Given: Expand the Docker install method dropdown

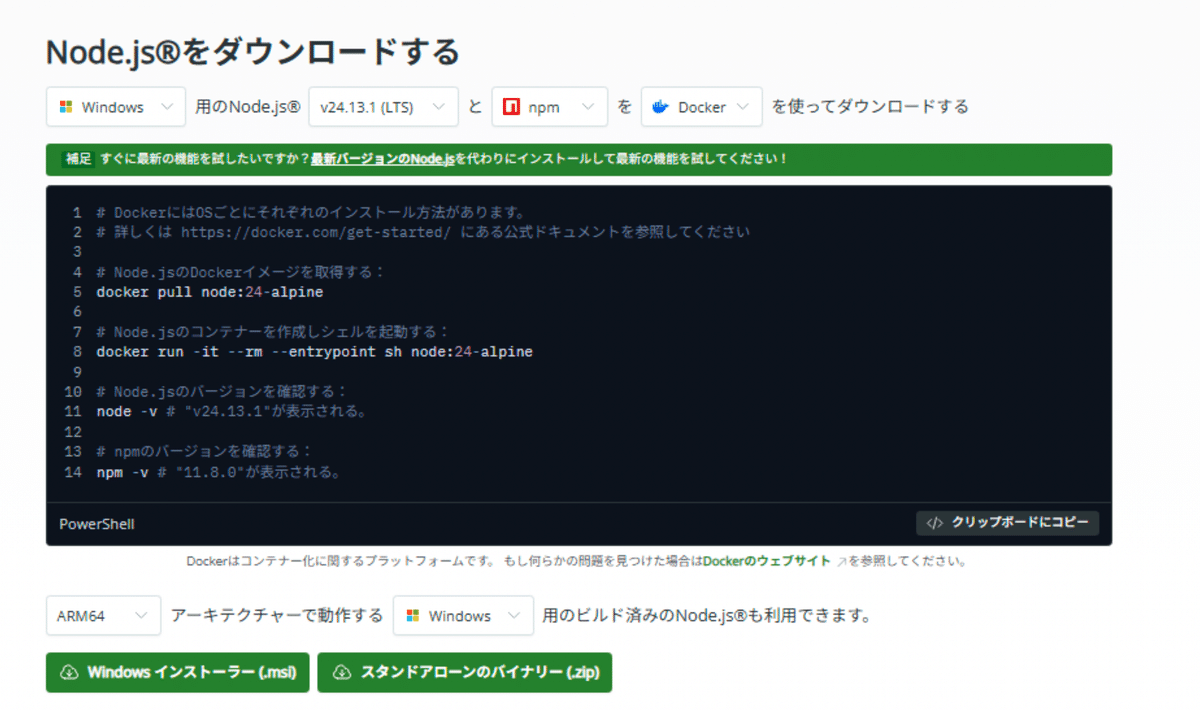Looking at the screenshot, I should pos(701,106).
